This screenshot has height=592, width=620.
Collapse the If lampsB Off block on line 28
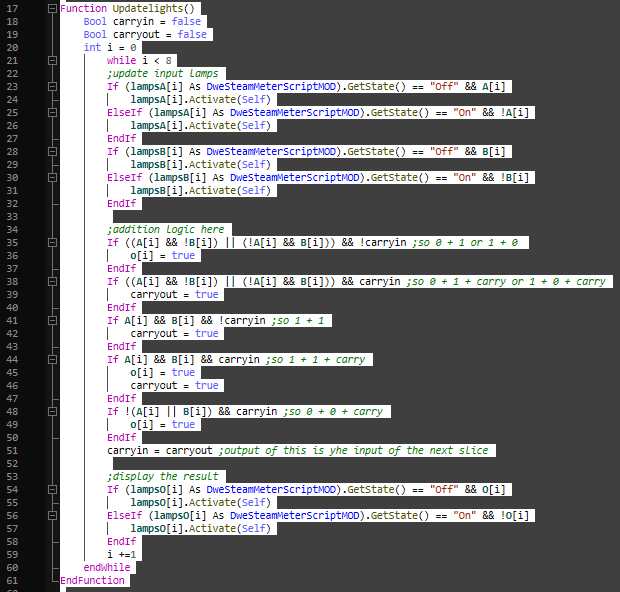click(52, 151)
